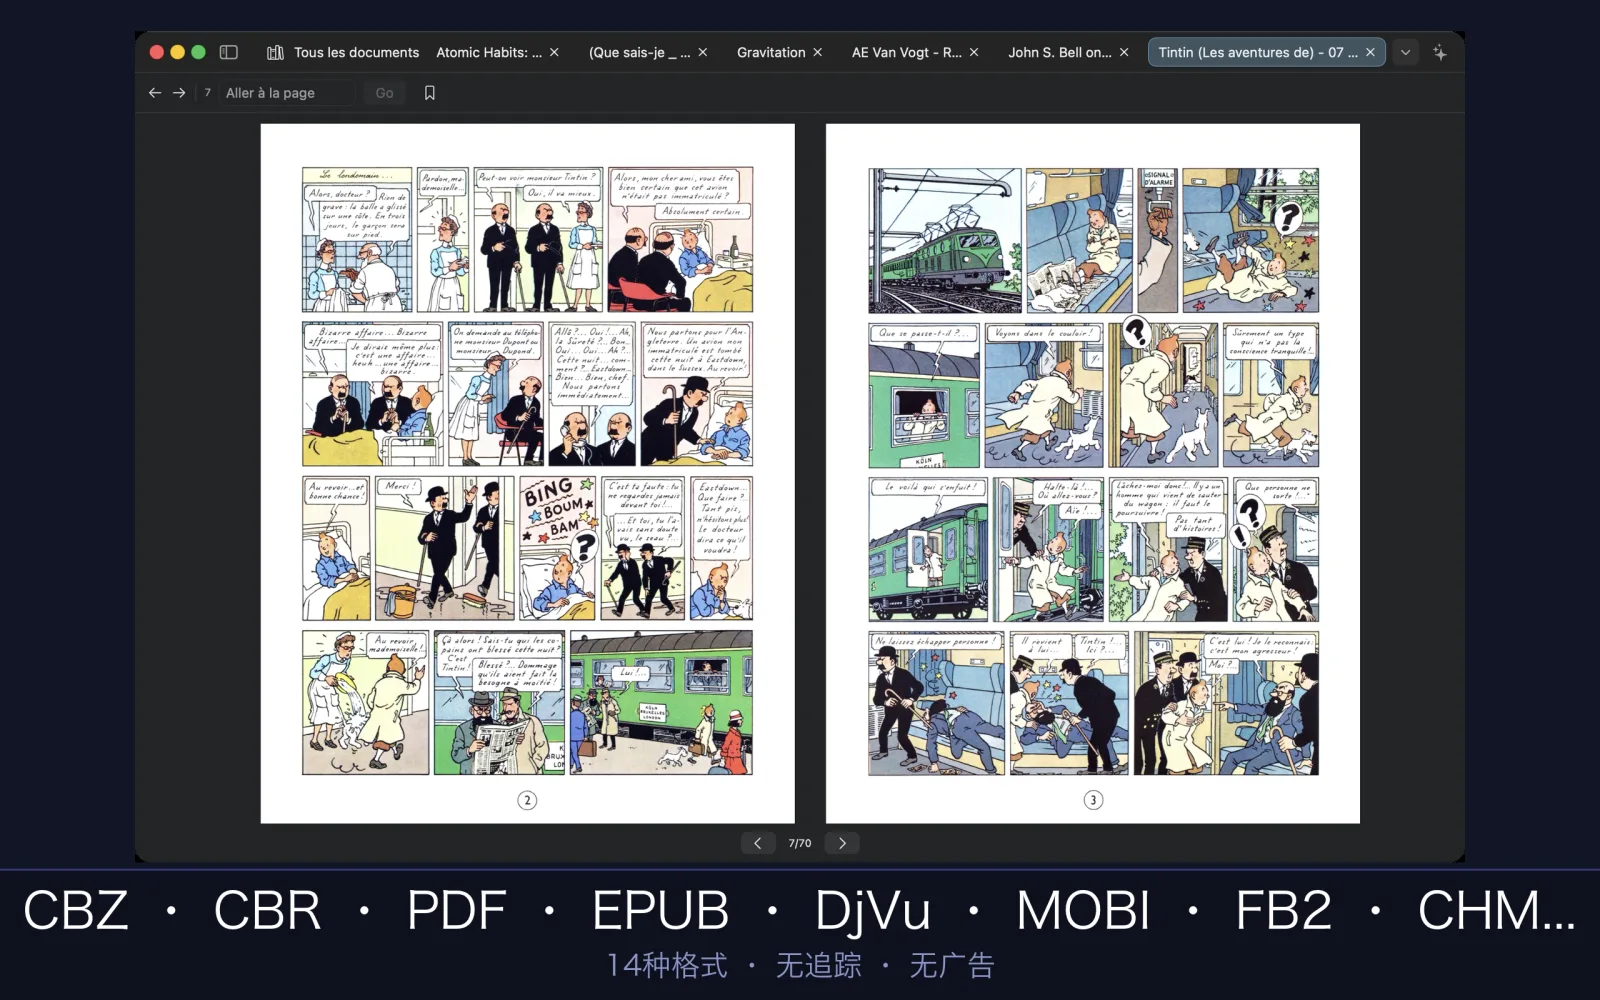Close the Gravitation tab
The image size is (1600, 1000).
(x=817, y=52)
